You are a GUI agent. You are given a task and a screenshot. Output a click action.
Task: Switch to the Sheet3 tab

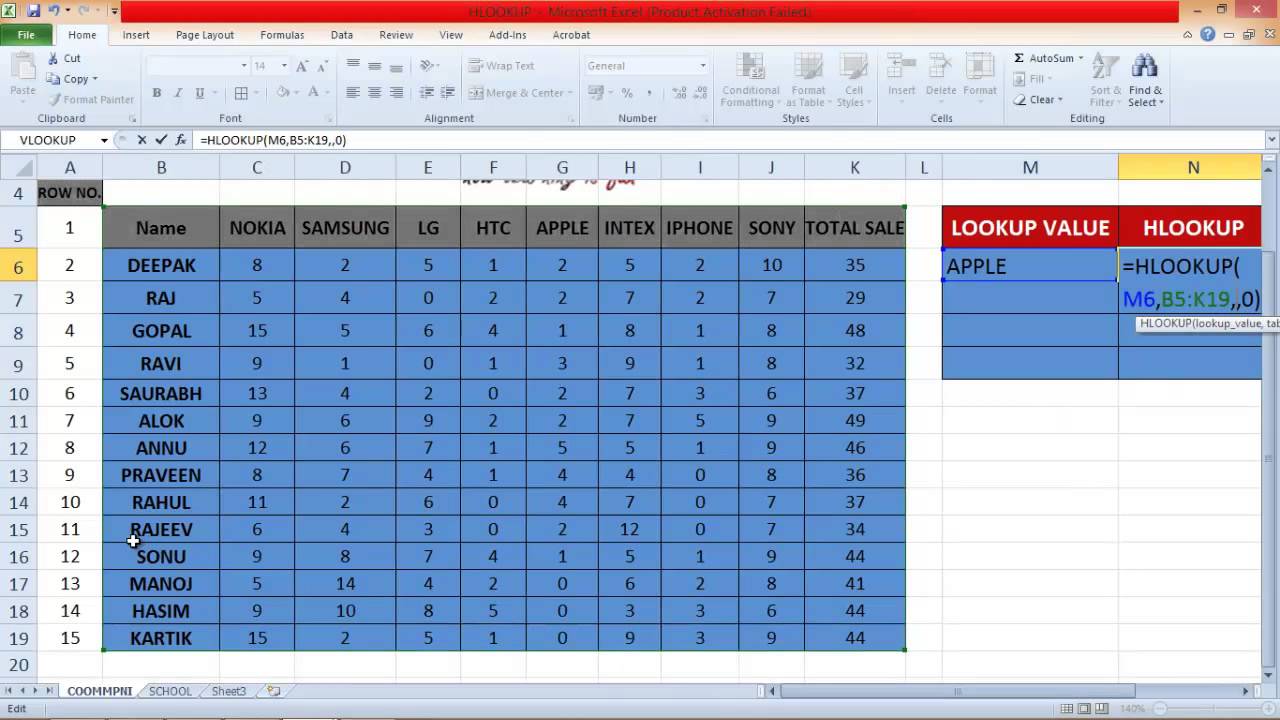[x=229, y=691]
